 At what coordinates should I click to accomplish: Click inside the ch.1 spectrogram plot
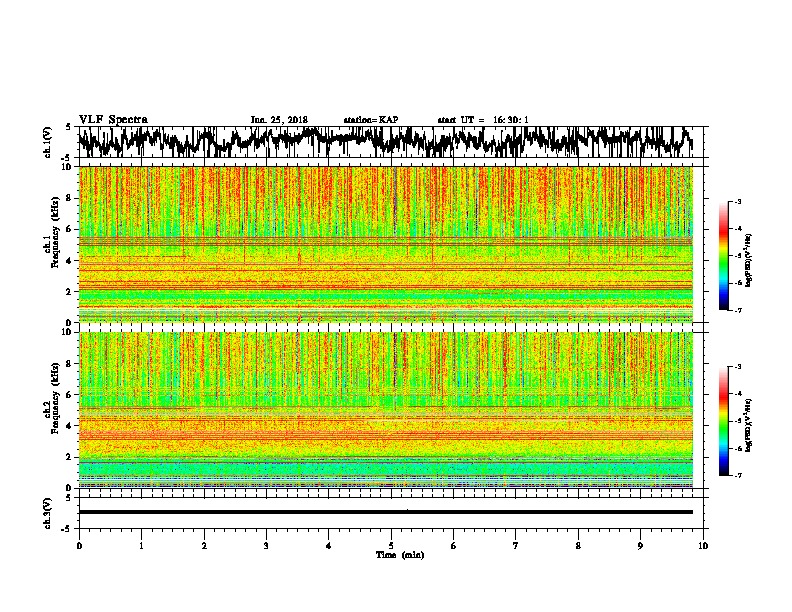(x=385, y=244)
